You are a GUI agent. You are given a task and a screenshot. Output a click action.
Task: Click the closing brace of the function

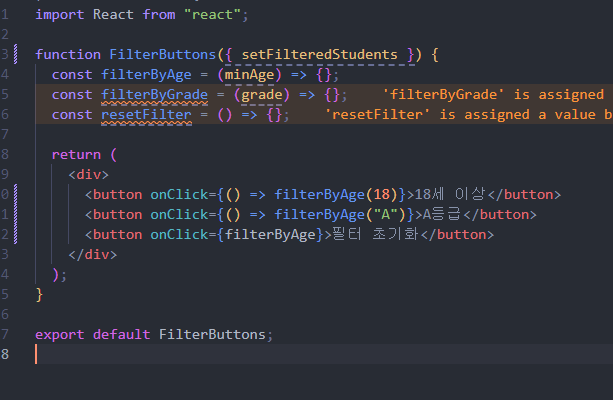(39, 294)
